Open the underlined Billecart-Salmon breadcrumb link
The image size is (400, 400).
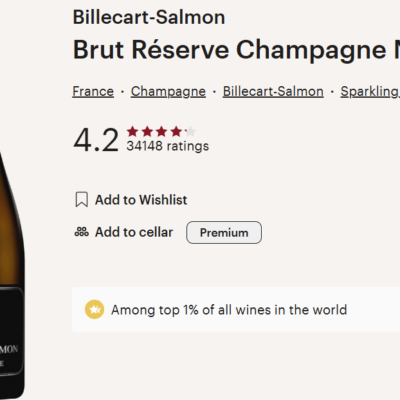[273, 92]
